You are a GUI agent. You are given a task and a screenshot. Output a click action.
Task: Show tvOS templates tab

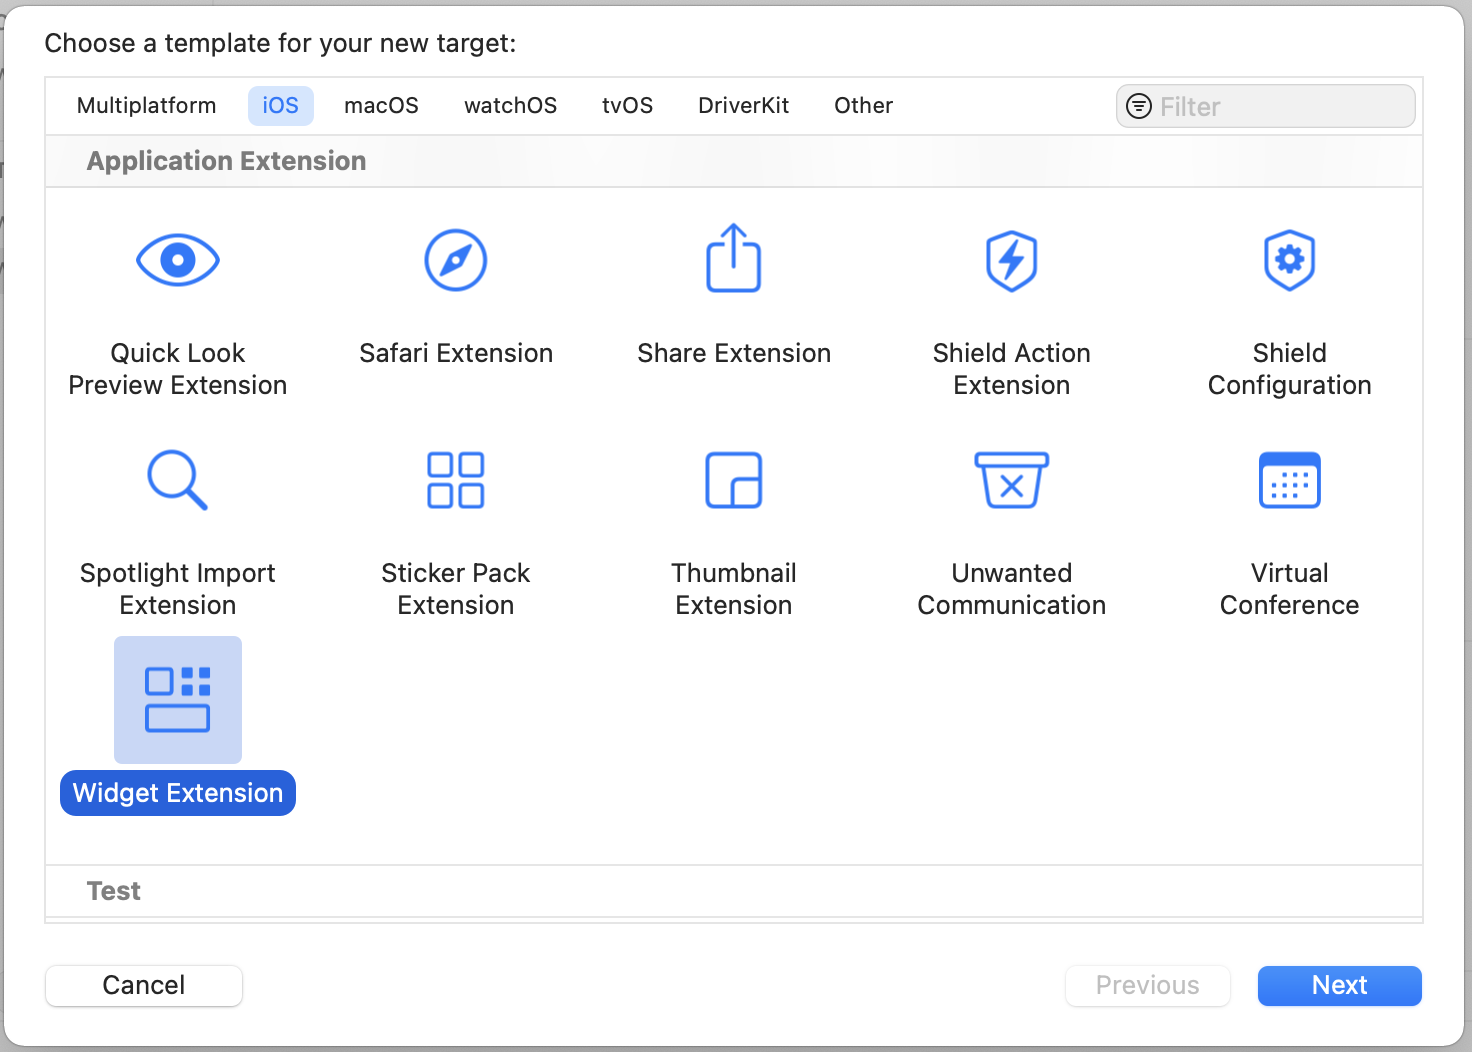[x=627, y=106]
